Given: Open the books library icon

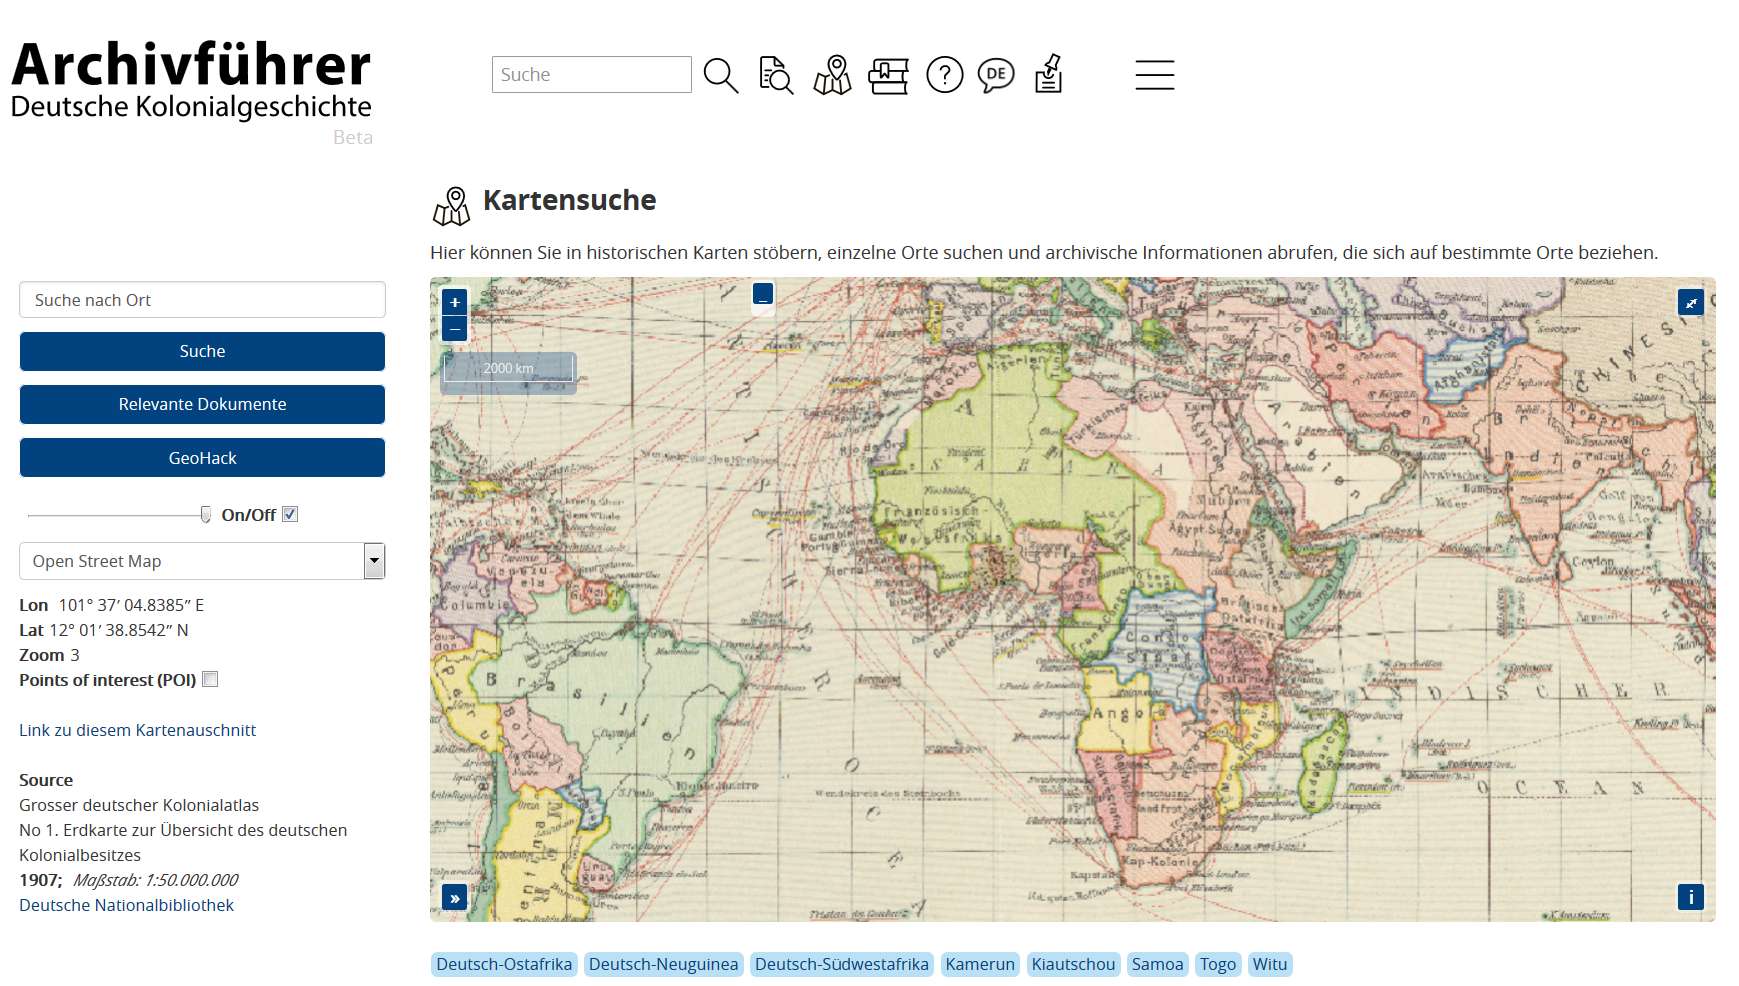Looking at the screenshot, I should [x=888, y=76].
